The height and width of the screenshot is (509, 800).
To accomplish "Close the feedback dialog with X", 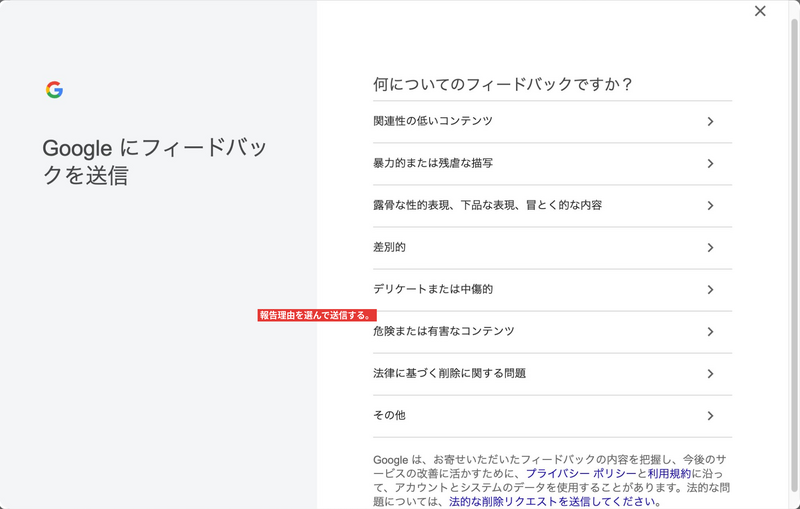I will 760,11.
